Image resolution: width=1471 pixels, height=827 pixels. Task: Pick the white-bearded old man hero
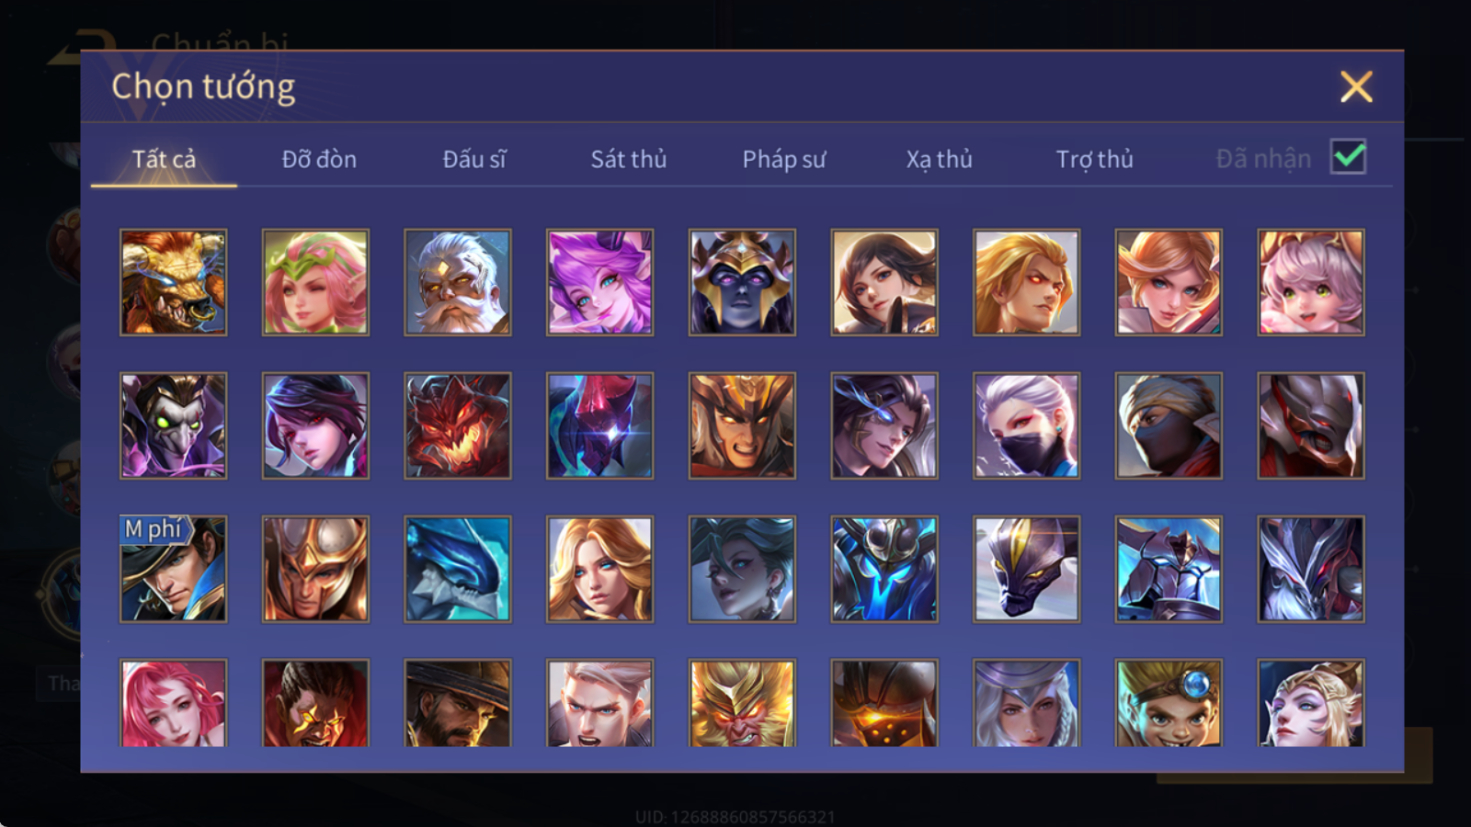(458, 282)
